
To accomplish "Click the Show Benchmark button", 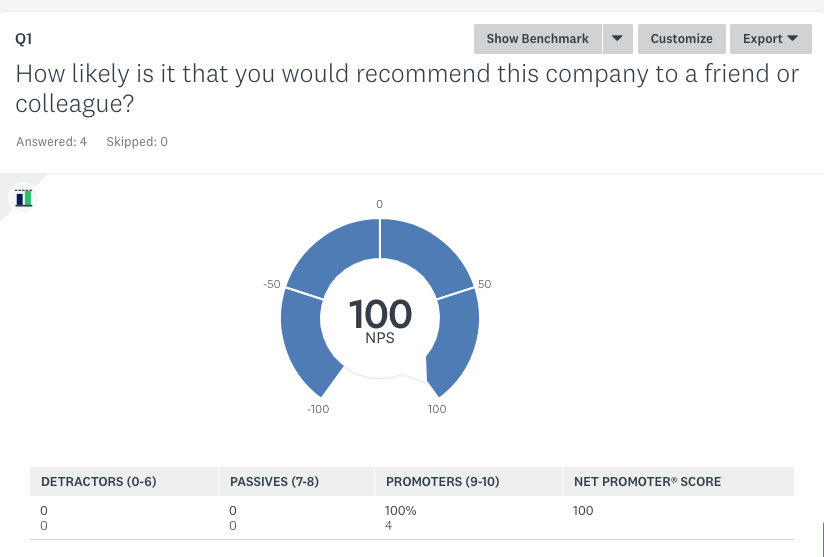I will [x=538, y=39].
